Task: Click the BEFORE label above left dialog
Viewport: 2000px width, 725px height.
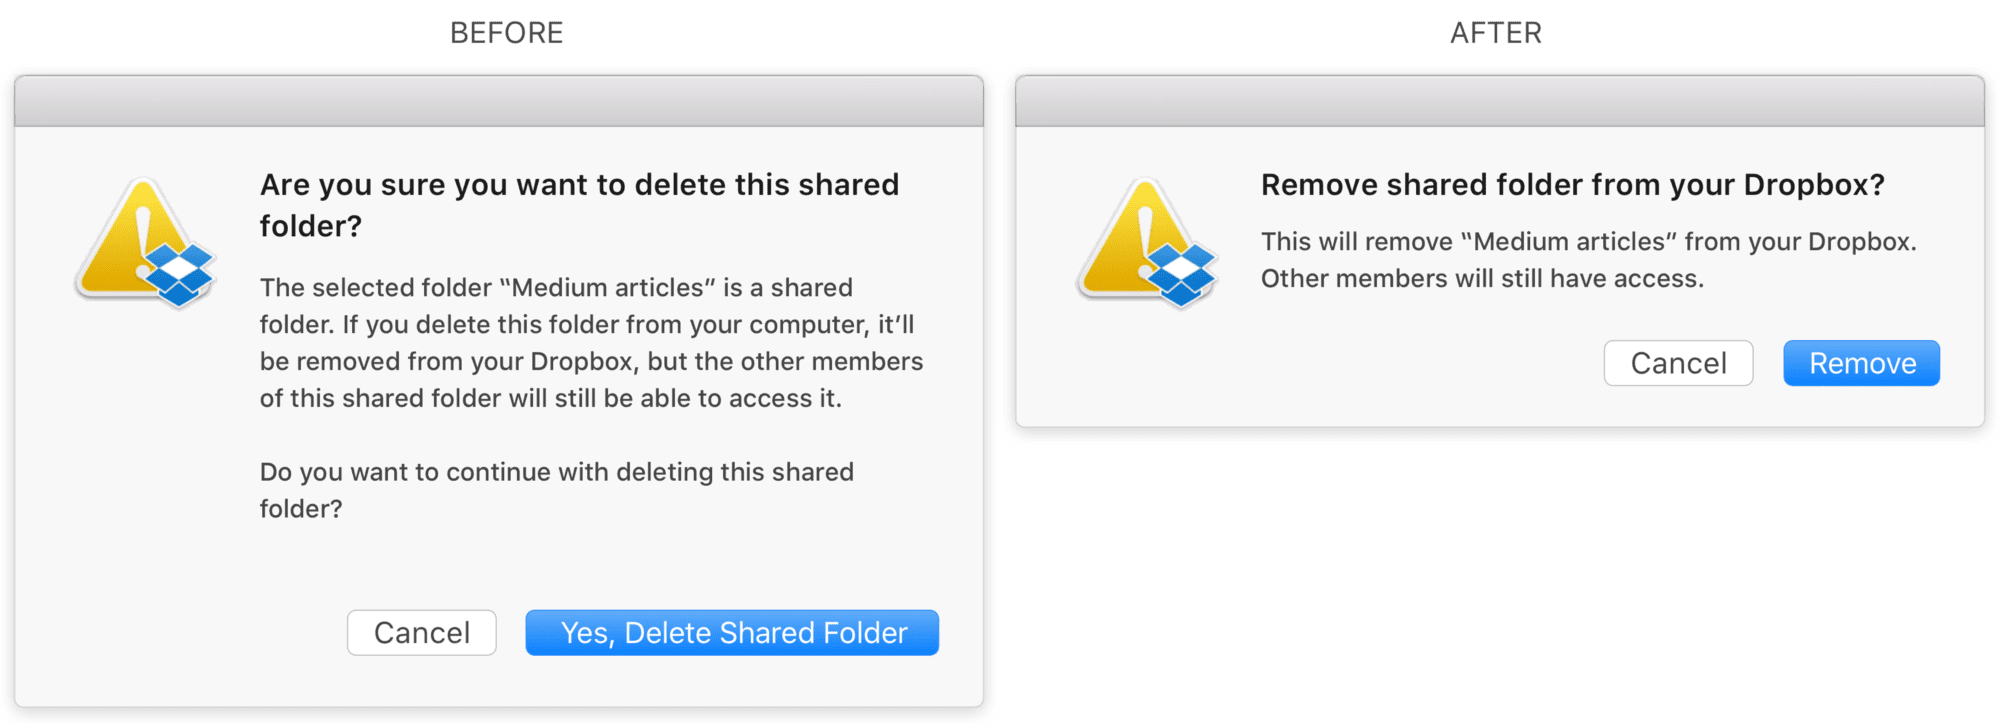Action: click(507, 33)
